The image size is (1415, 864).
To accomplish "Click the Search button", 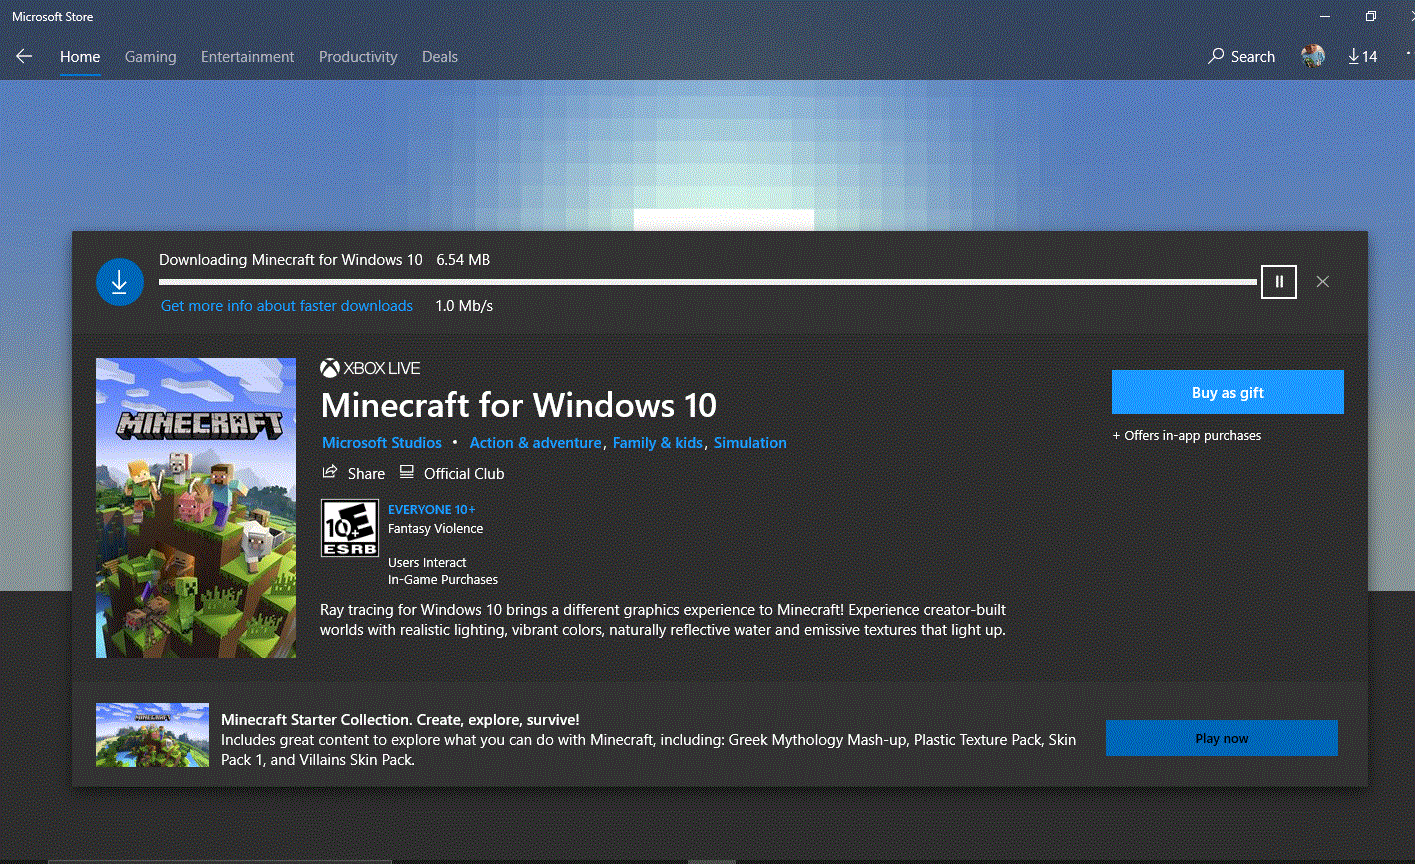I will click(x=1241, y=57).
